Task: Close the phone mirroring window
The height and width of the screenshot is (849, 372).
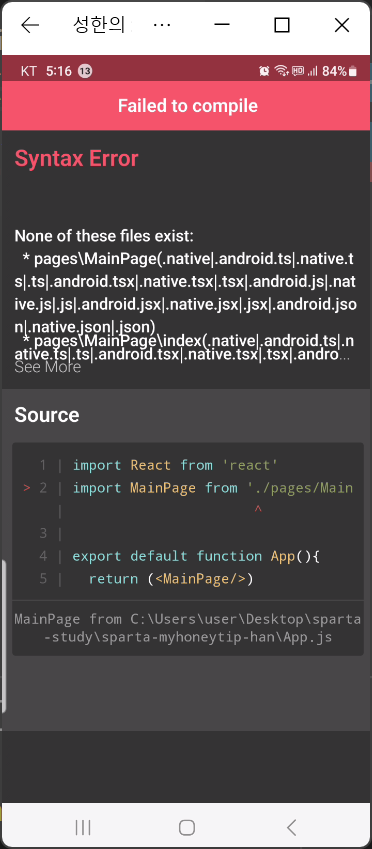Action: [342, 25]
